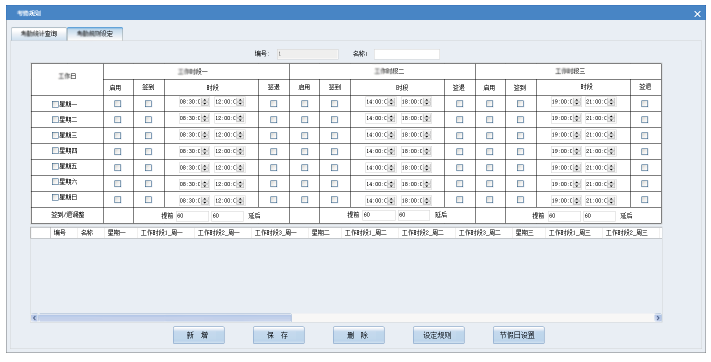Tick 签到 for 星期六 in 工作时段三
This screenshot has height=362, width=711.
point(520,184)
